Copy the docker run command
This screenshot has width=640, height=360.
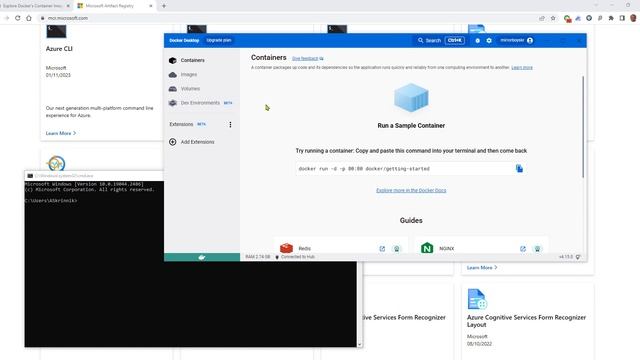tap(519, 168)
